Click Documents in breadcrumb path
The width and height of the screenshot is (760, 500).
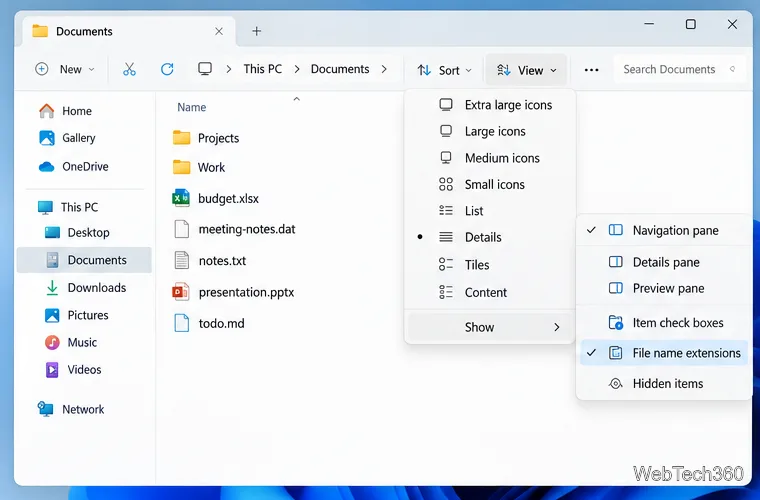tap(340, 69)
